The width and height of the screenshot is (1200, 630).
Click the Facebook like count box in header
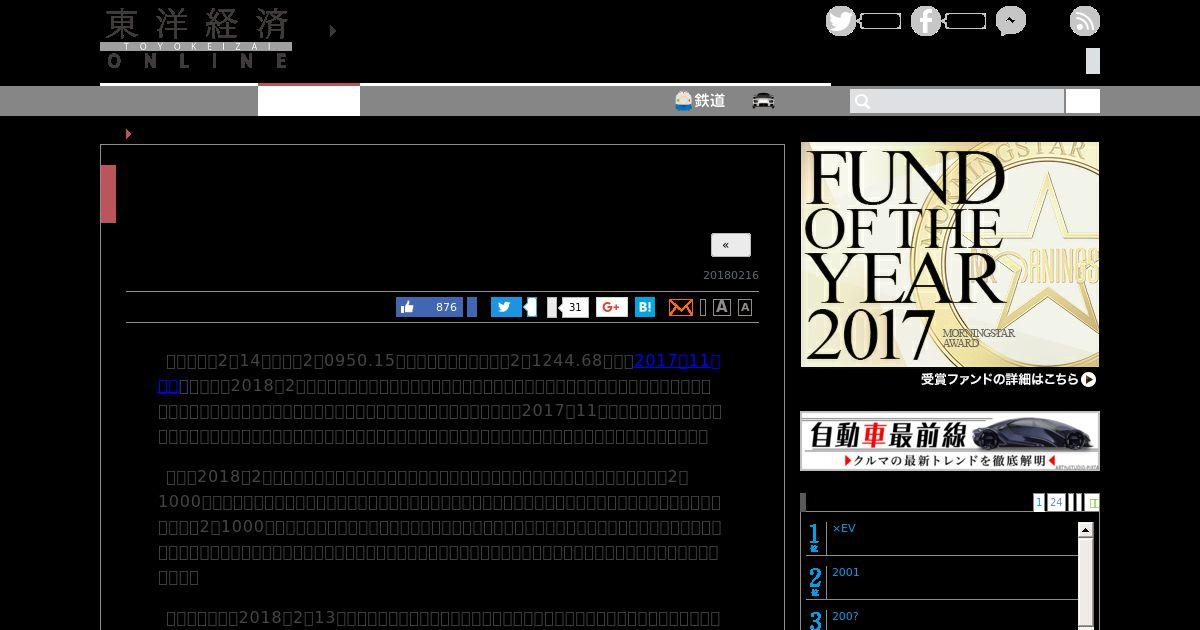click(965, 21)
